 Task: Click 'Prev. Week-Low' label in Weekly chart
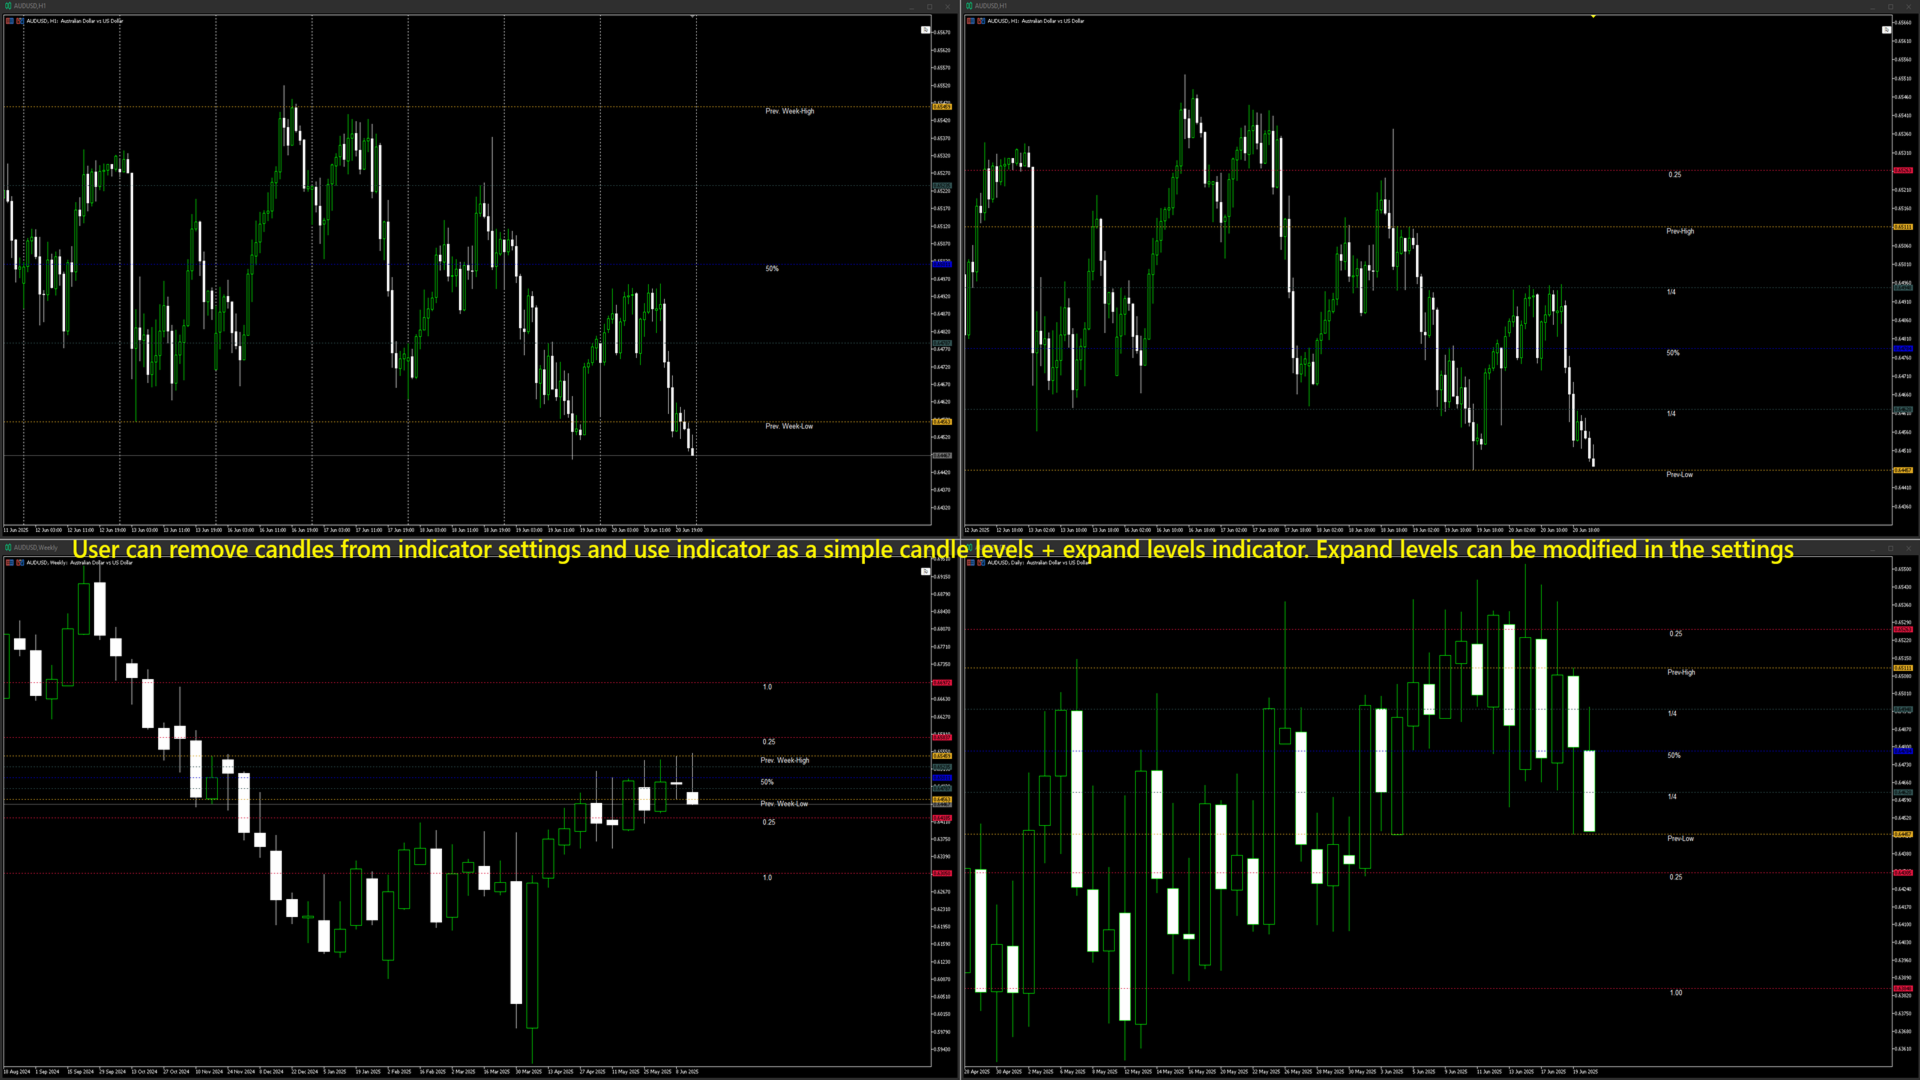click(784, 803)
